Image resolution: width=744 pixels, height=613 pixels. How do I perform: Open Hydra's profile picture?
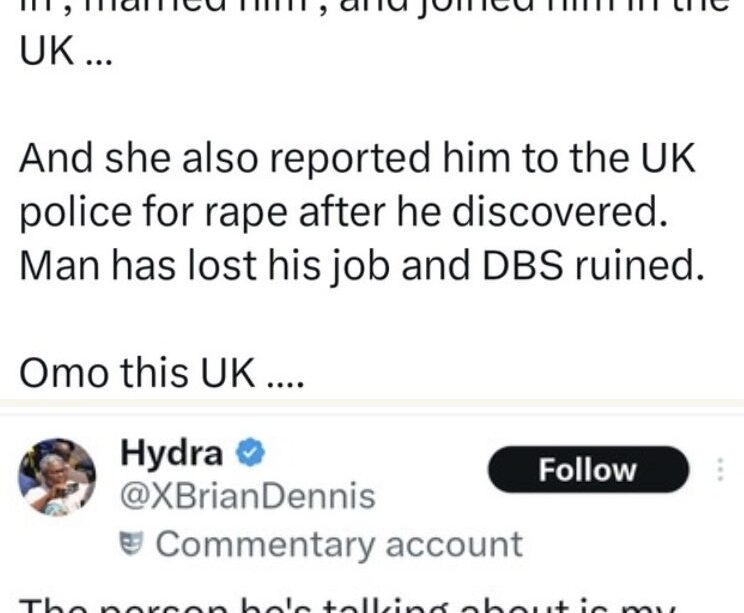[57, 476]
